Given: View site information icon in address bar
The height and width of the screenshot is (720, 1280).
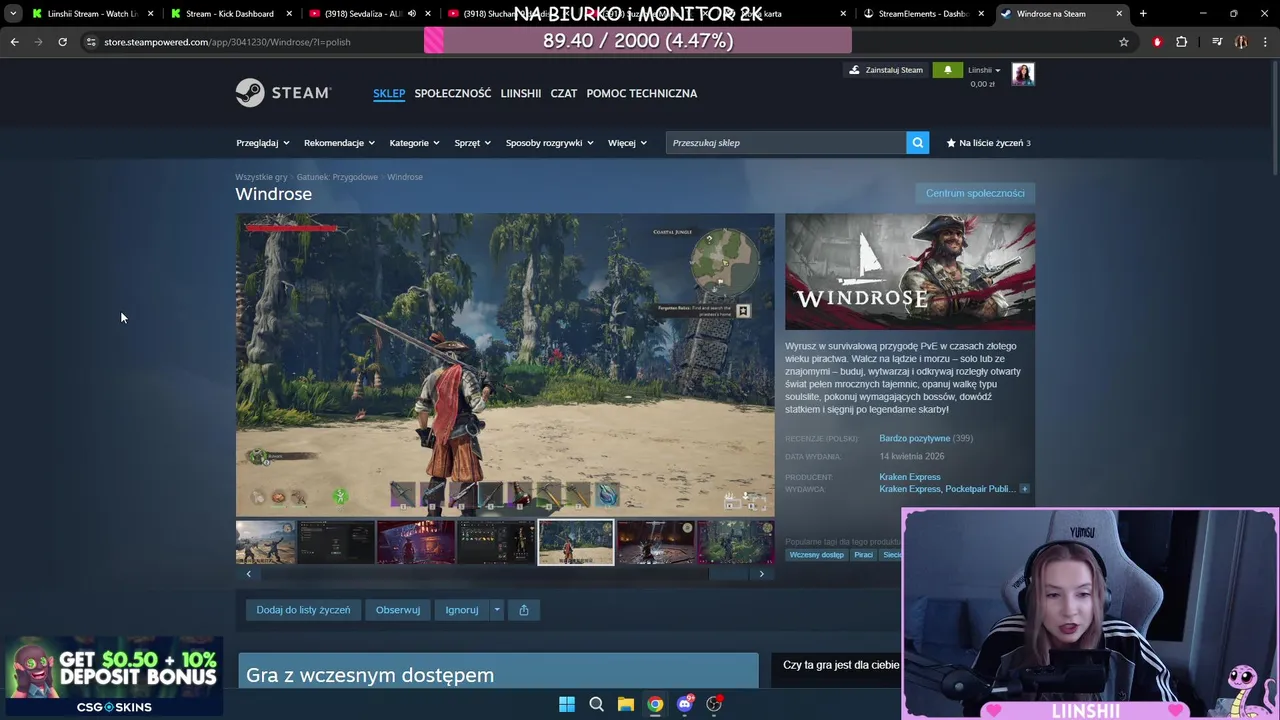Looking at the screenshot, I should 91,42.
